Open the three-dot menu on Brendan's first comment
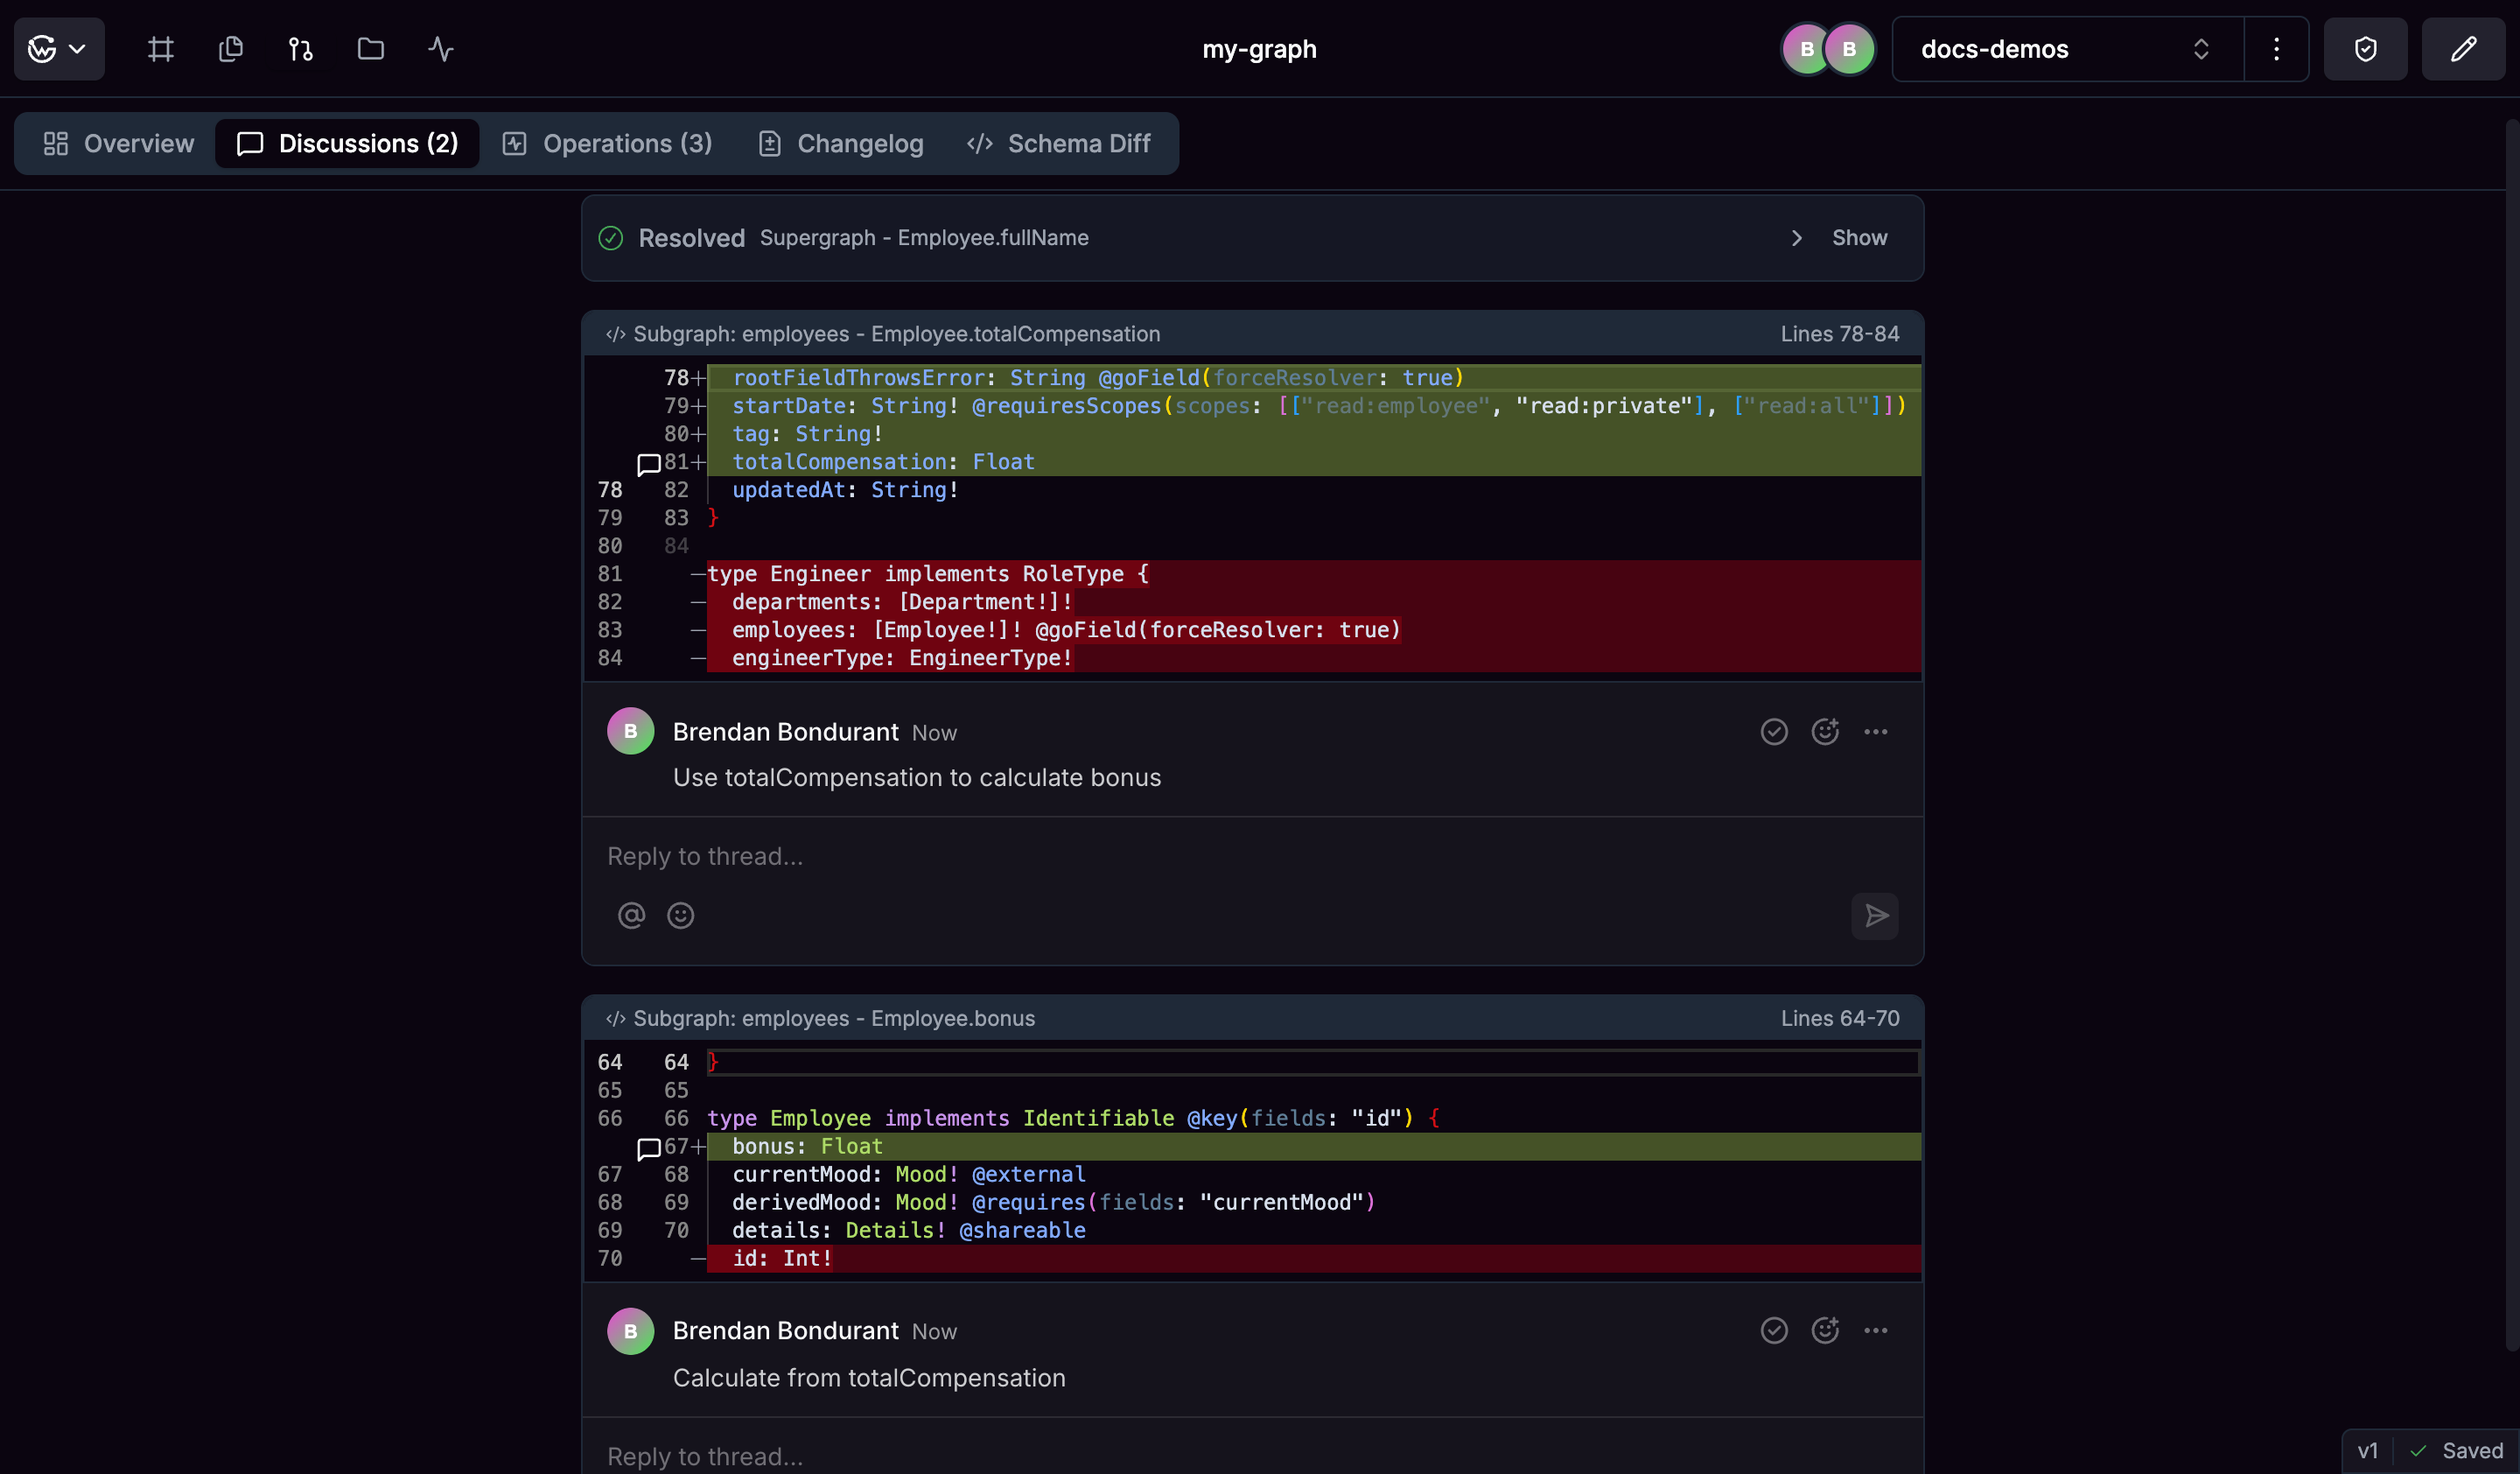The image size is (2520, 1474). [x=1876, y=731]
